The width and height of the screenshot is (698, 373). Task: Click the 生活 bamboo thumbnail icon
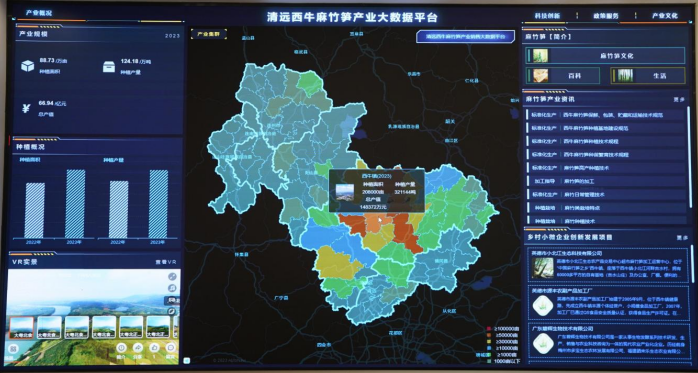tap(625, 76)
